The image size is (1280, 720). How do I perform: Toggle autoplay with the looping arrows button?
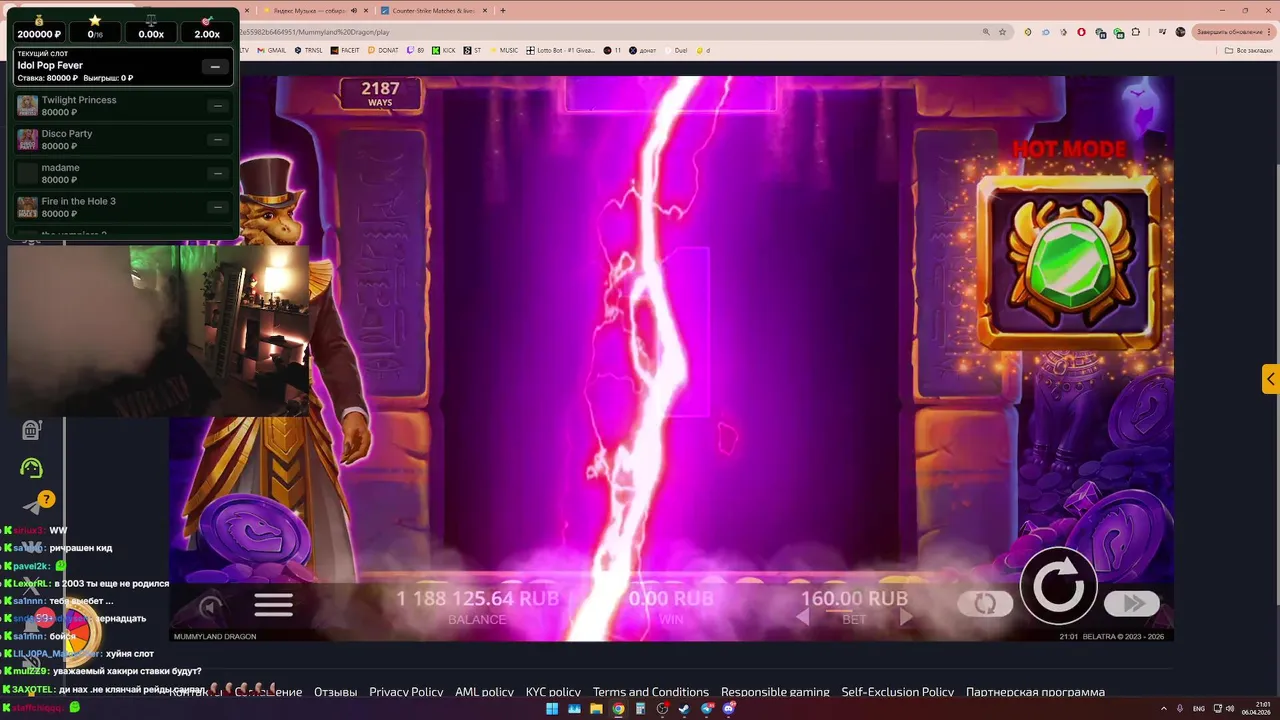(985, 603)
